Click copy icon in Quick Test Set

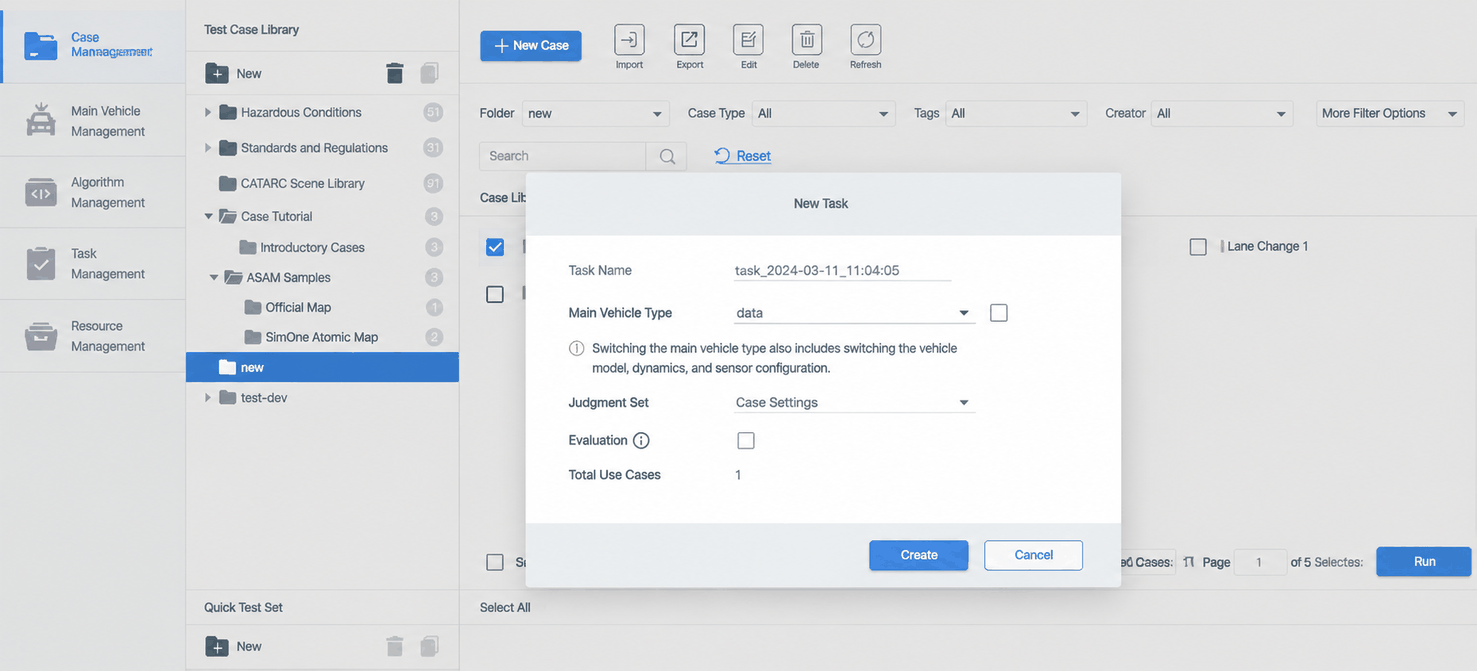(430, 647)
